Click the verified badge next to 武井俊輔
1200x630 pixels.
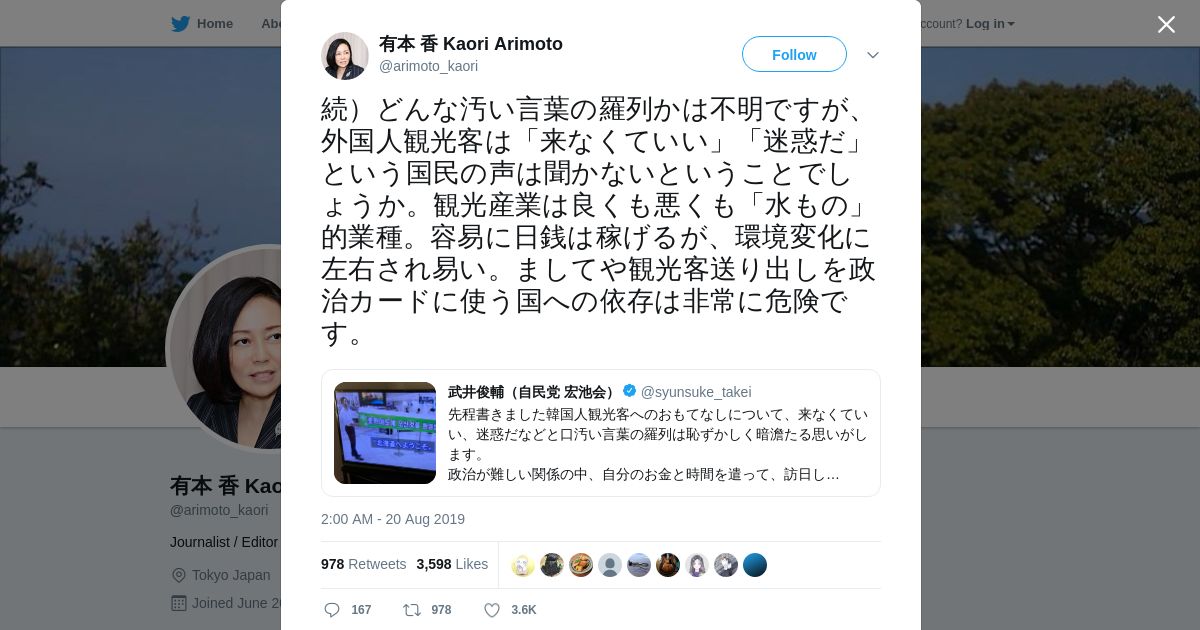[x=629, y=391]
